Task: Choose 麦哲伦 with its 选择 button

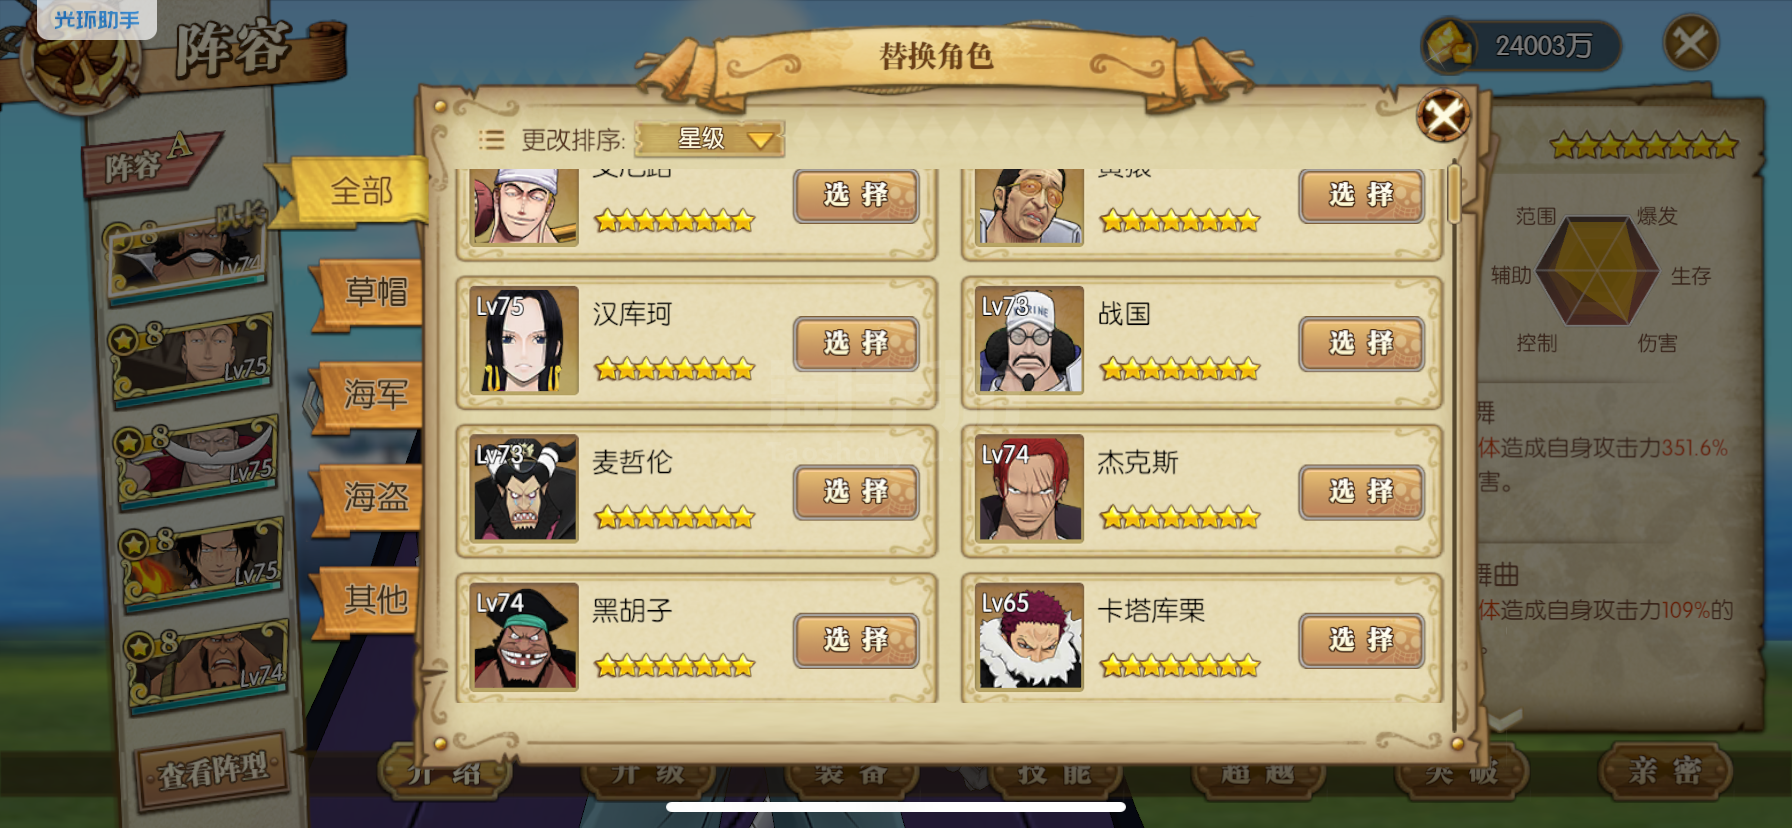Action: [x=856, y=491]
